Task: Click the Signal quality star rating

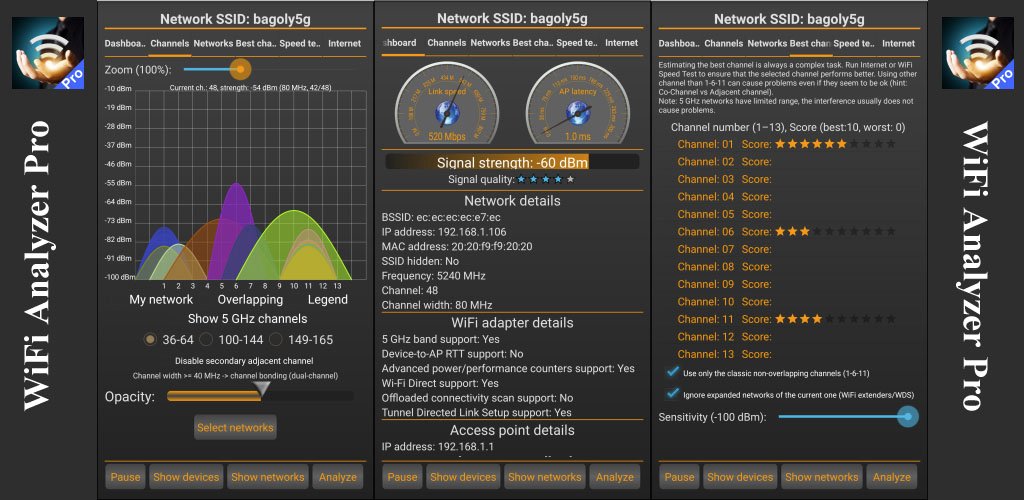Action: [x=546, y=179]
